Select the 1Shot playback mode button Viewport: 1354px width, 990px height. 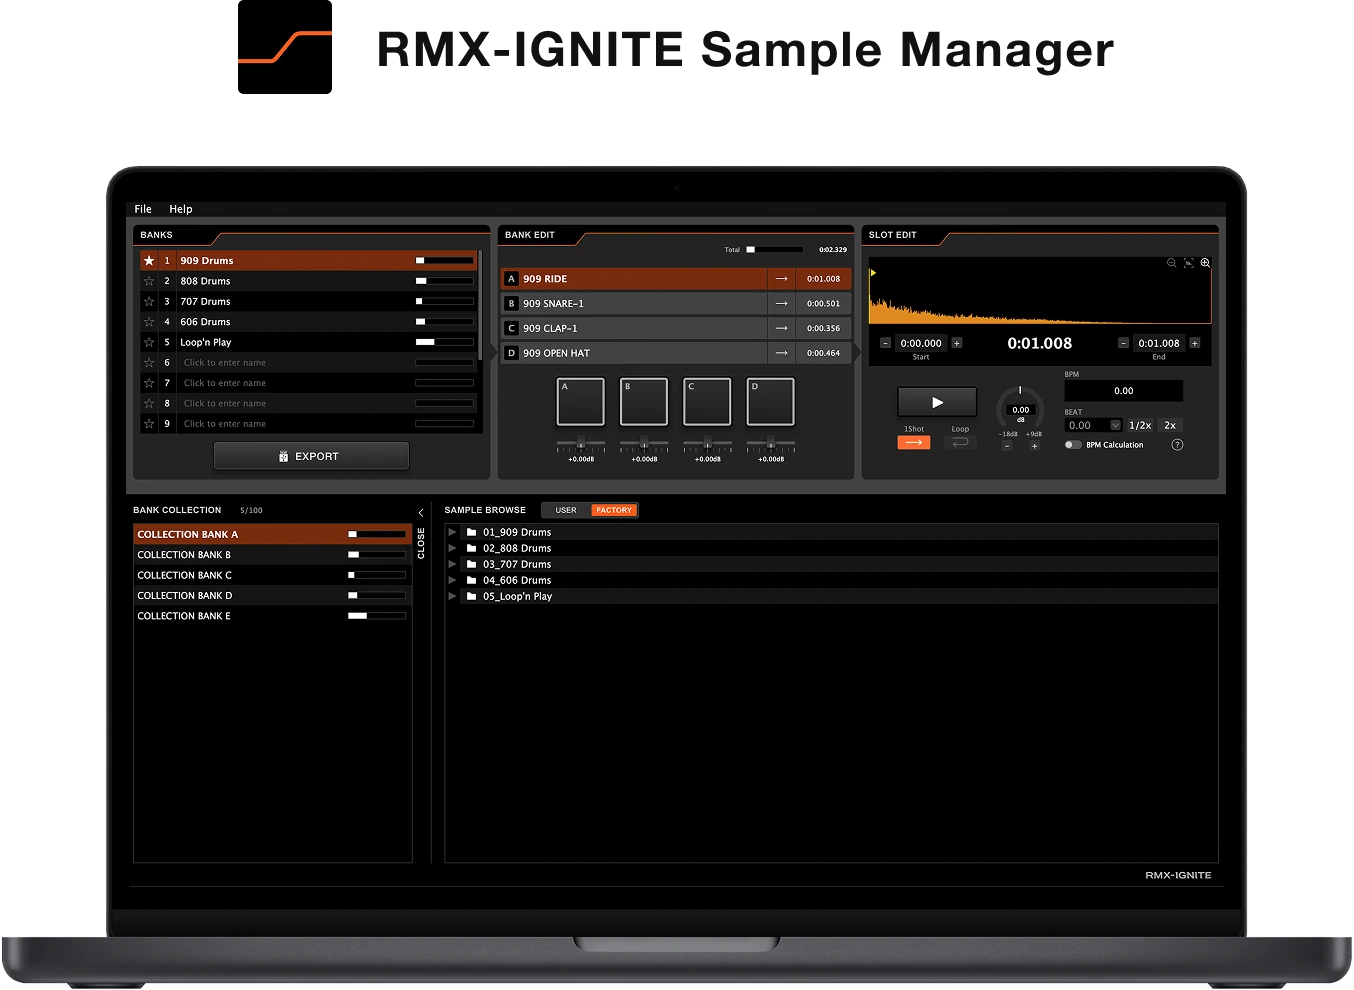pyautogui.click(x=914, y=442)
